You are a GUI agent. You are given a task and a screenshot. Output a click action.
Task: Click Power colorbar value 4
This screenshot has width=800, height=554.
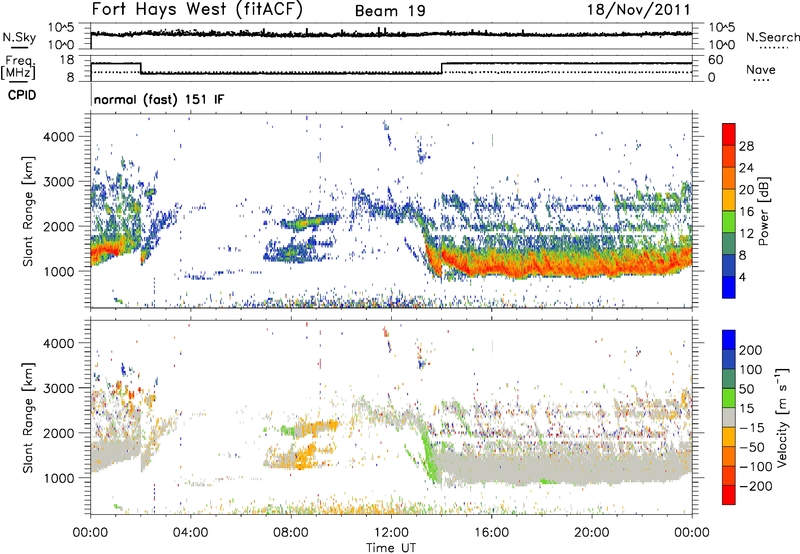(742, 277)
